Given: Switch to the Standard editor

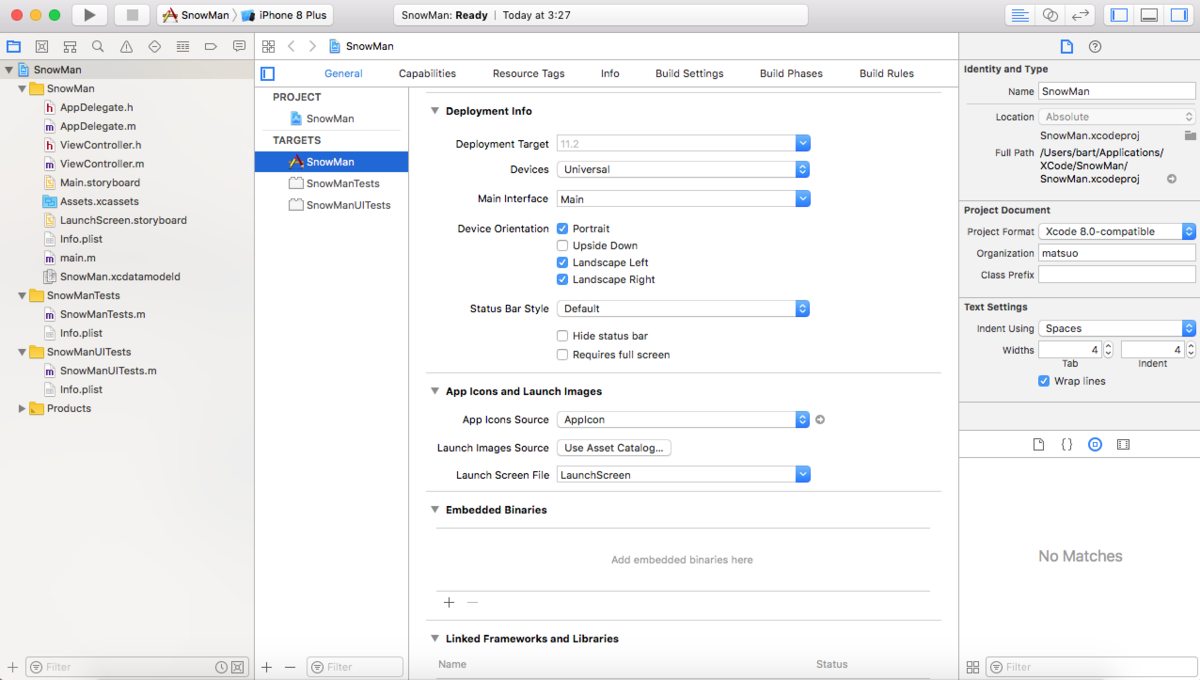Looking at the screenshot, I should 1020,15.
